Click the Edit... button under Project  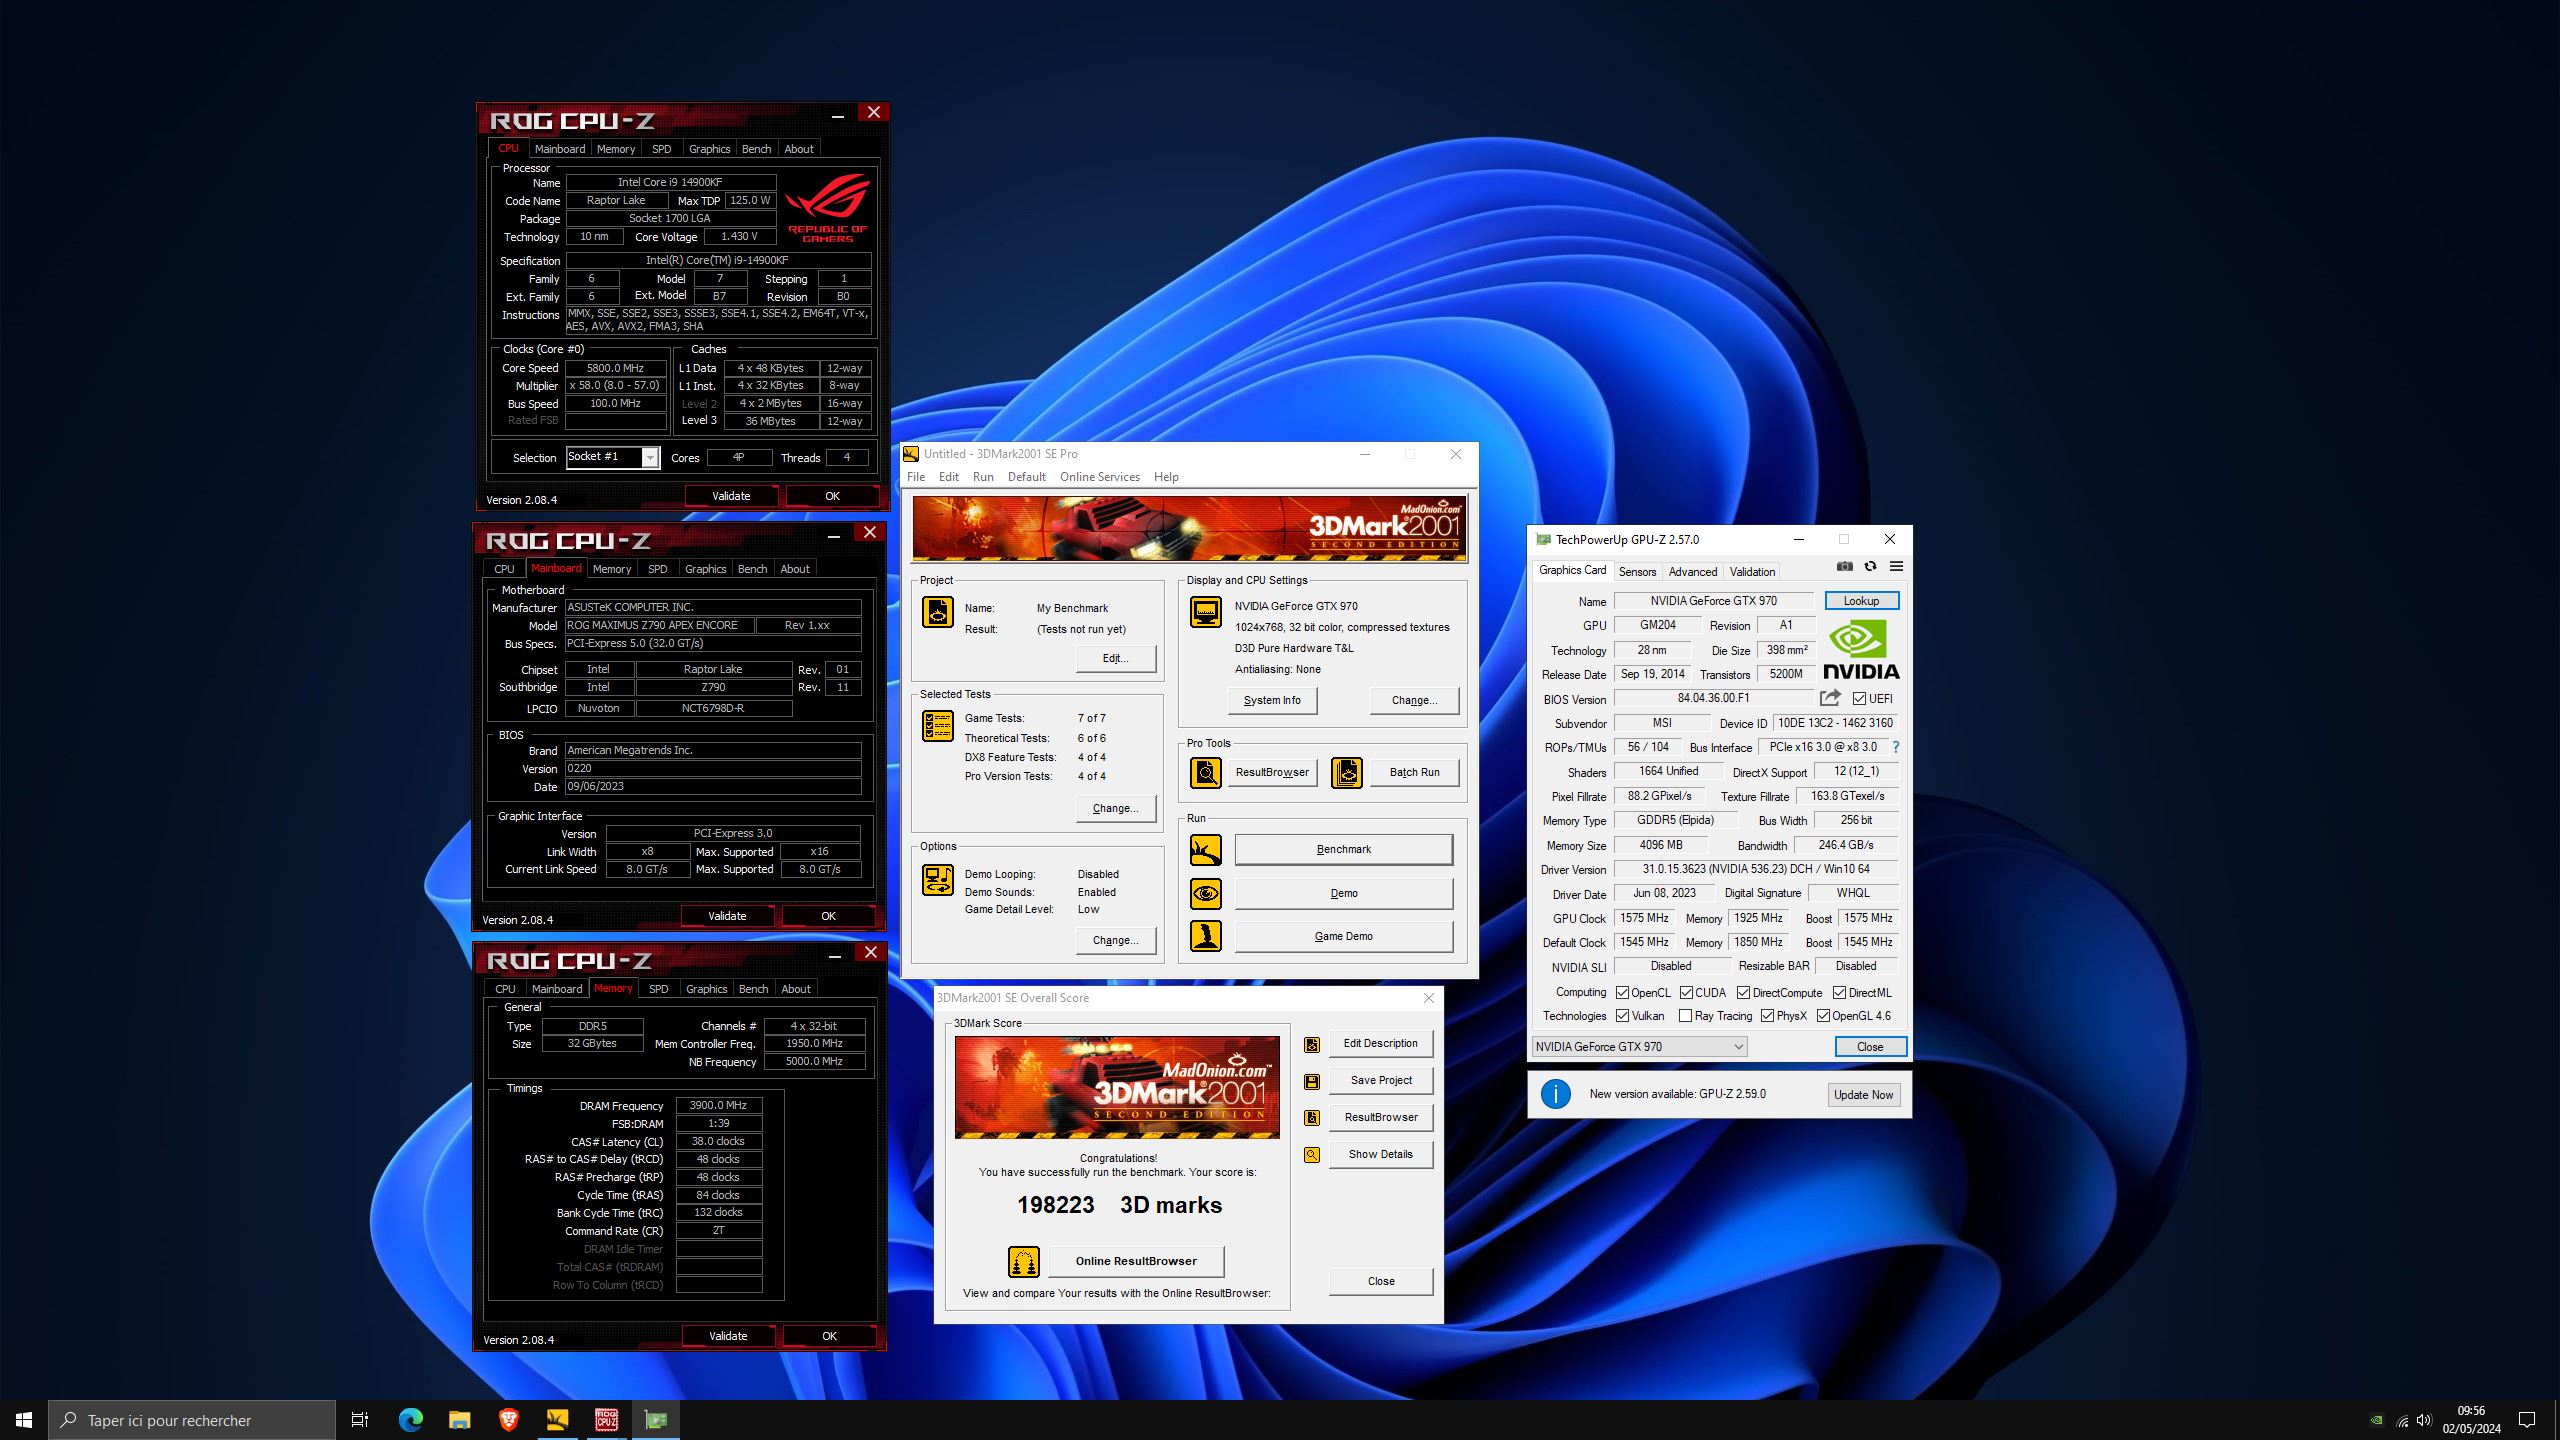coord(1116,659)
